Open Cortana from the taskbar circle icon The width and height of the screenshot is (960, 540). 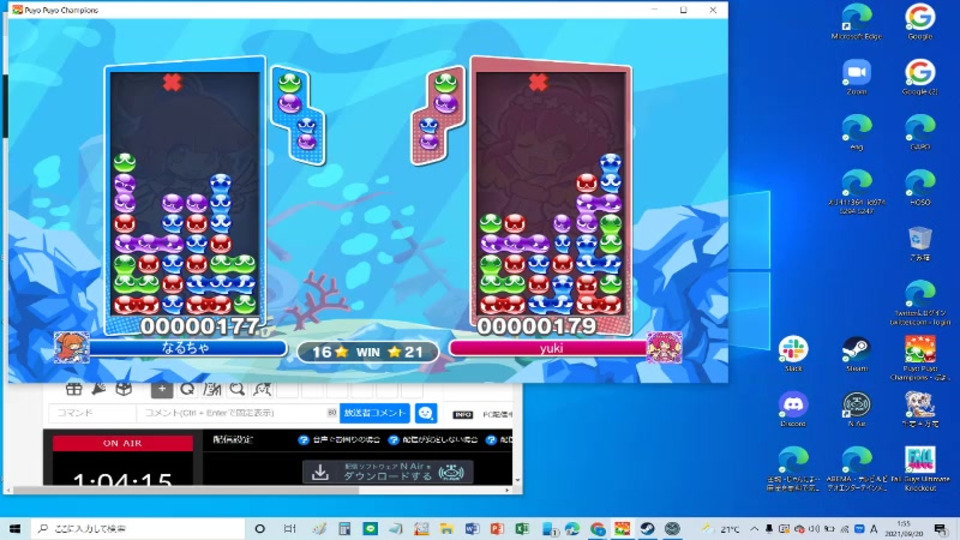(x=260, y=528)
